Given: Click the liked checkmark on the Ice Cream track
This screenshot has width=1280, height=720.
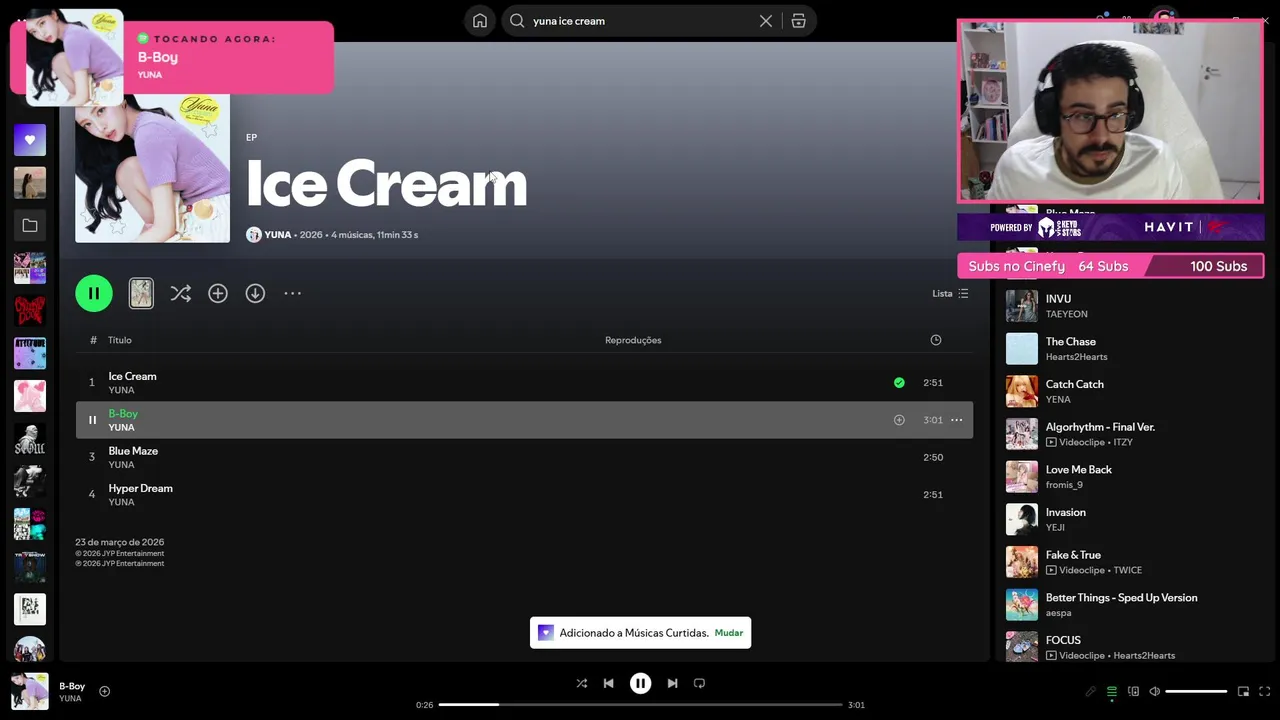Looking at the screenshot, I should (899, 382).
